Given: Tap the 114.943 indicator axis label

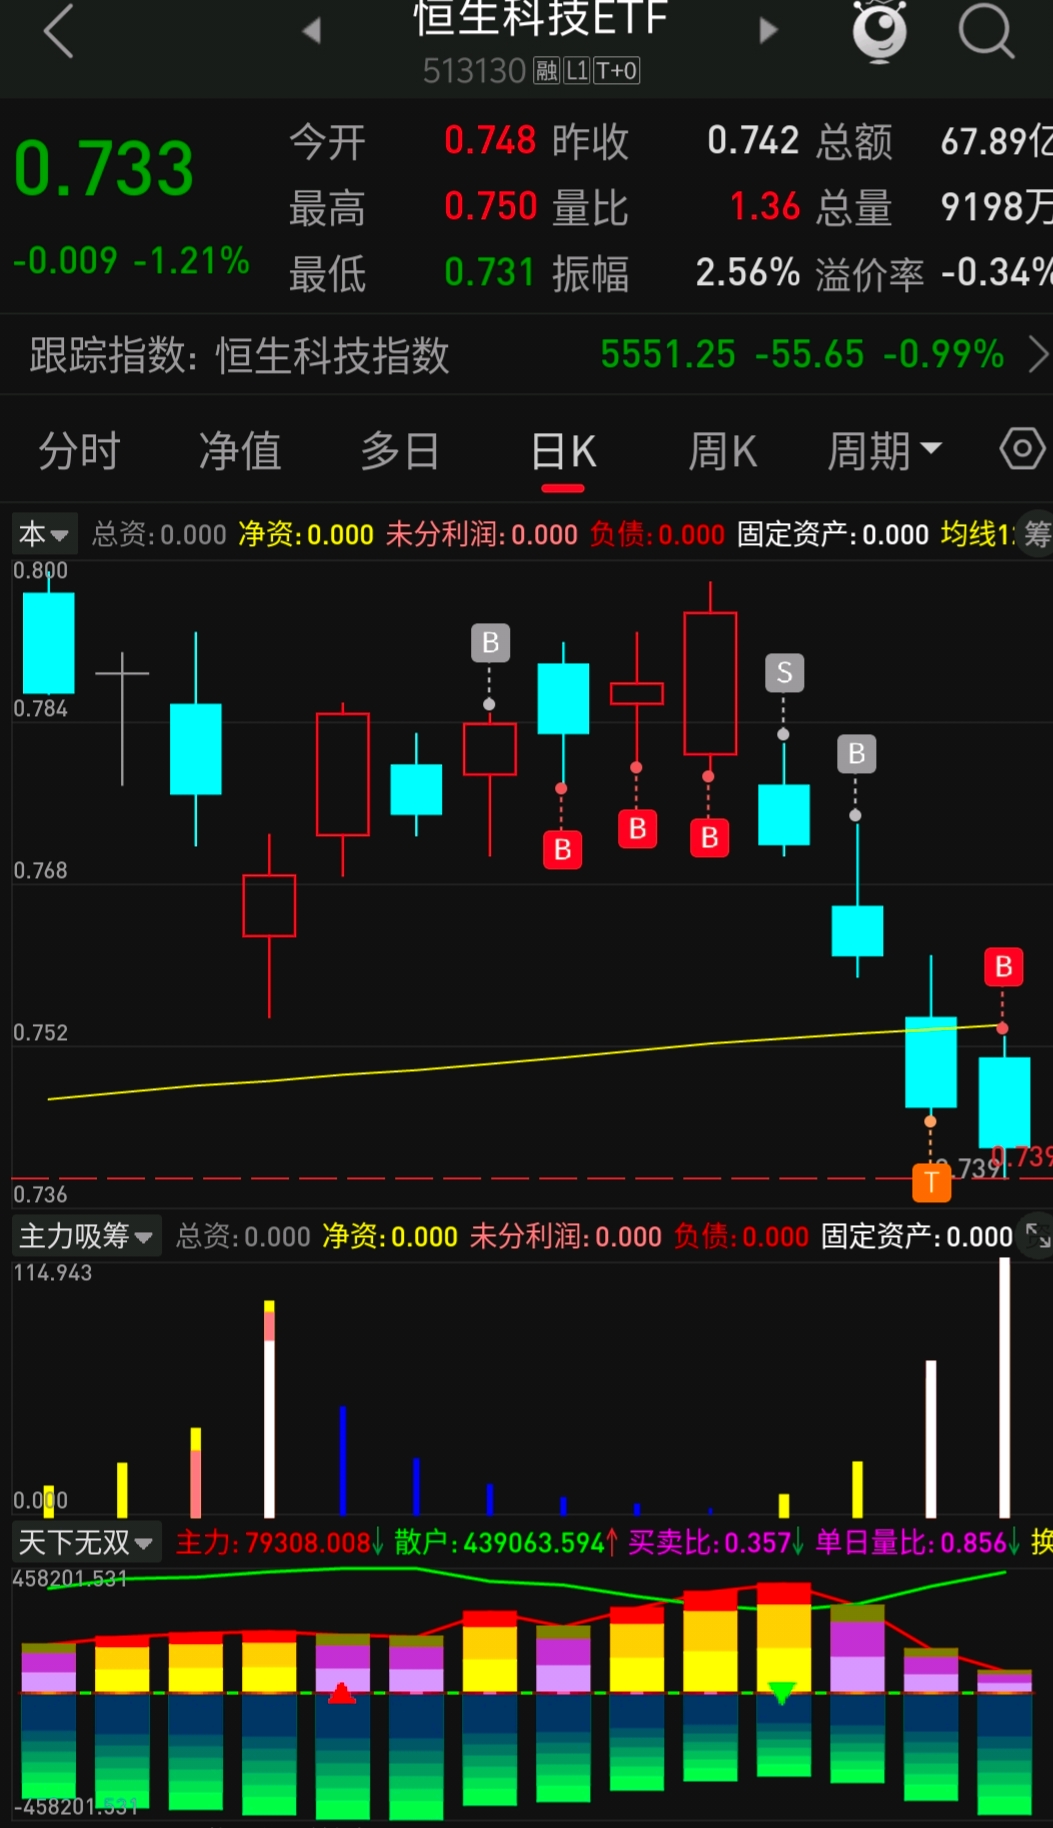Looking at the screenshot, I should coord(52,1273).
